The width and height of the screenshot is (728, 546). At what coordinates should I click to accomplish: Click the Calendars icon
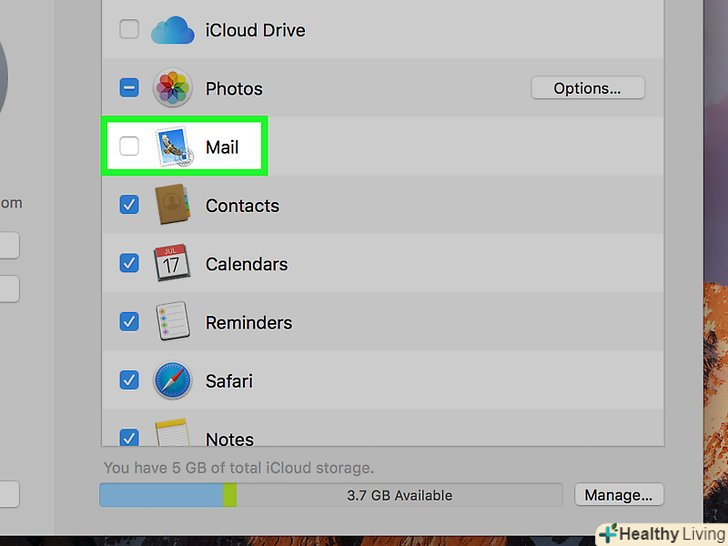172,264
